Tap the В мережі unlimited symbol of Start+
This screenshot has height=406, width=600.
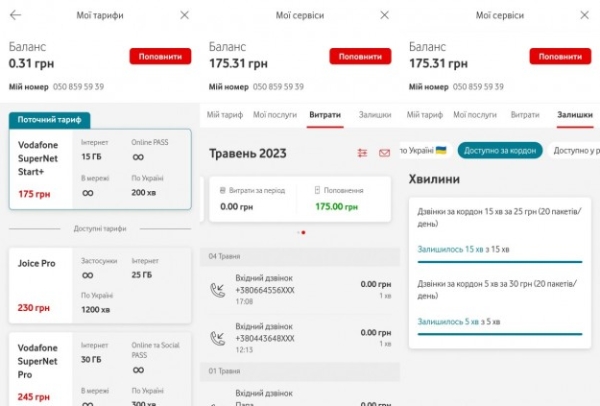pyautogui.click(x=88, y=193)
